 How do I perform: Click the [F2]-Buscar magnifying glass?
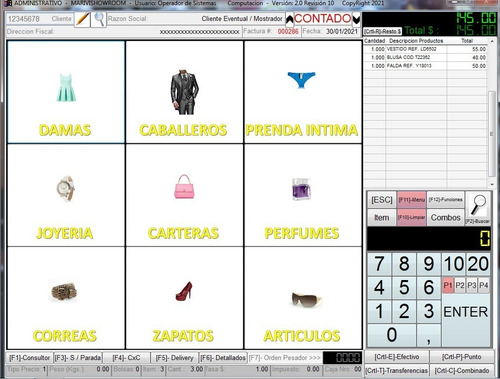point(478,208)
